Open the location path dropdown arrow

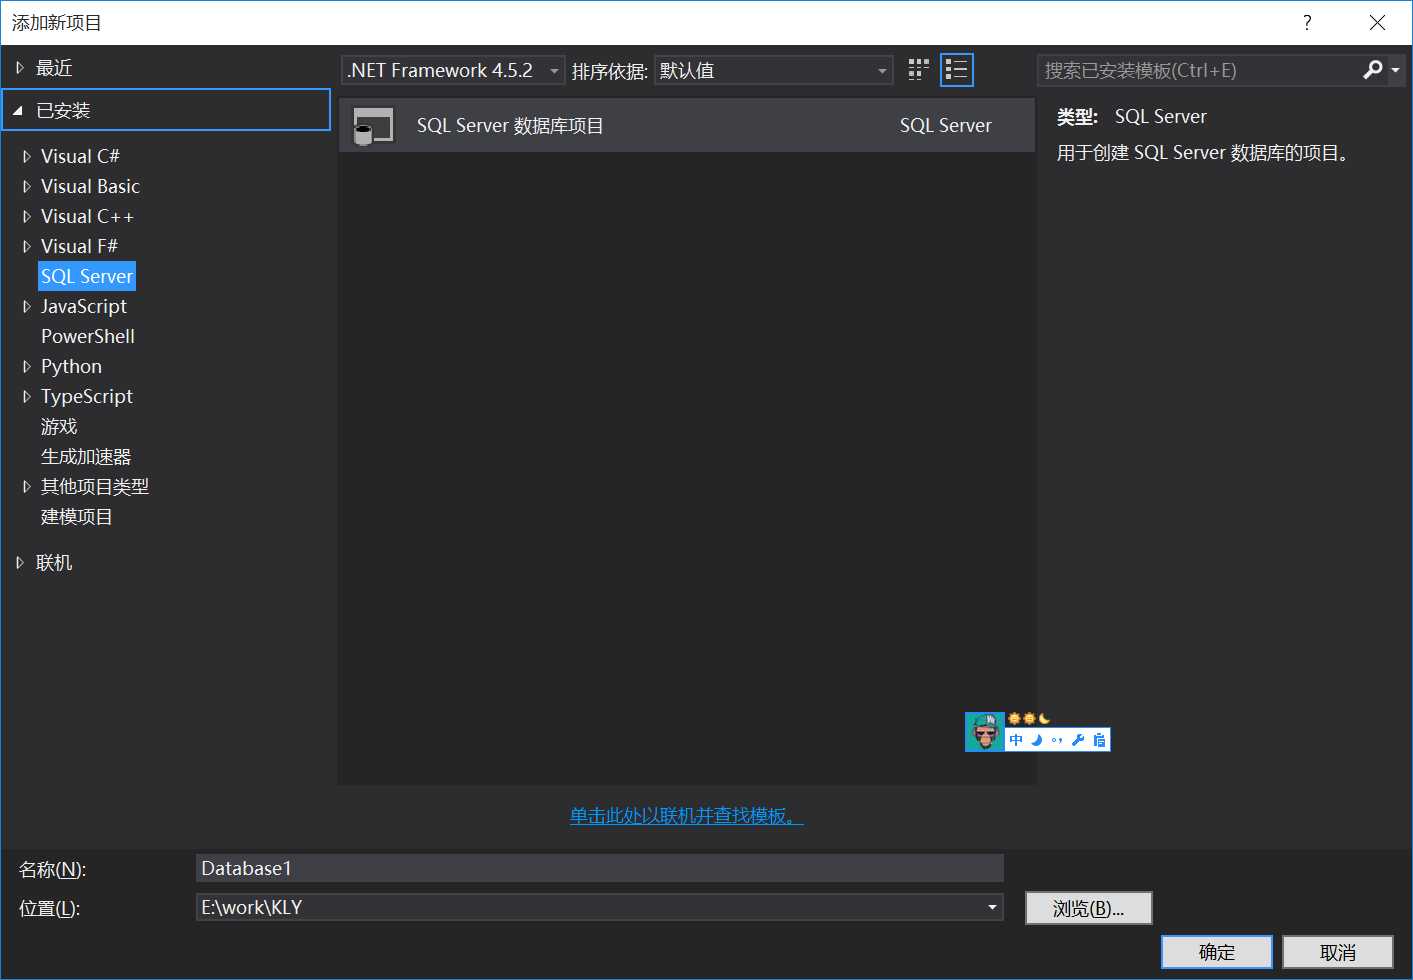pyautogui.click(x=992, y=907)
